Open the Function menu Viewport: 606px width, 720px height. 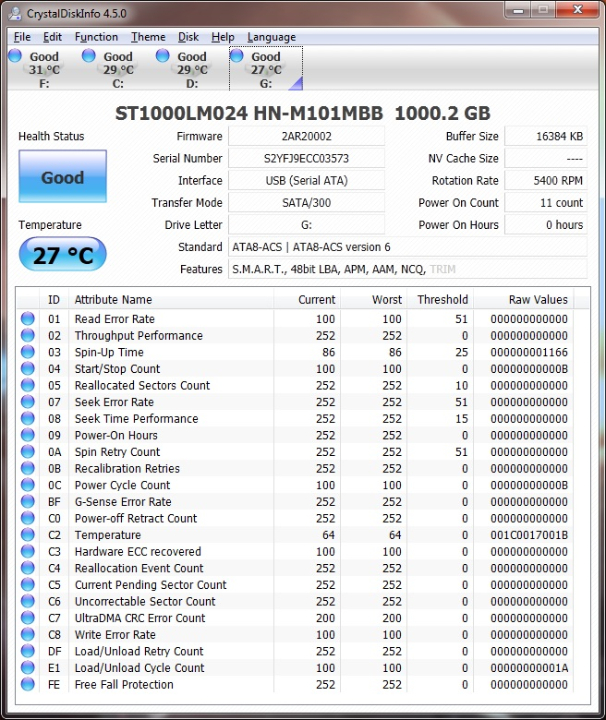click(96, 37)
